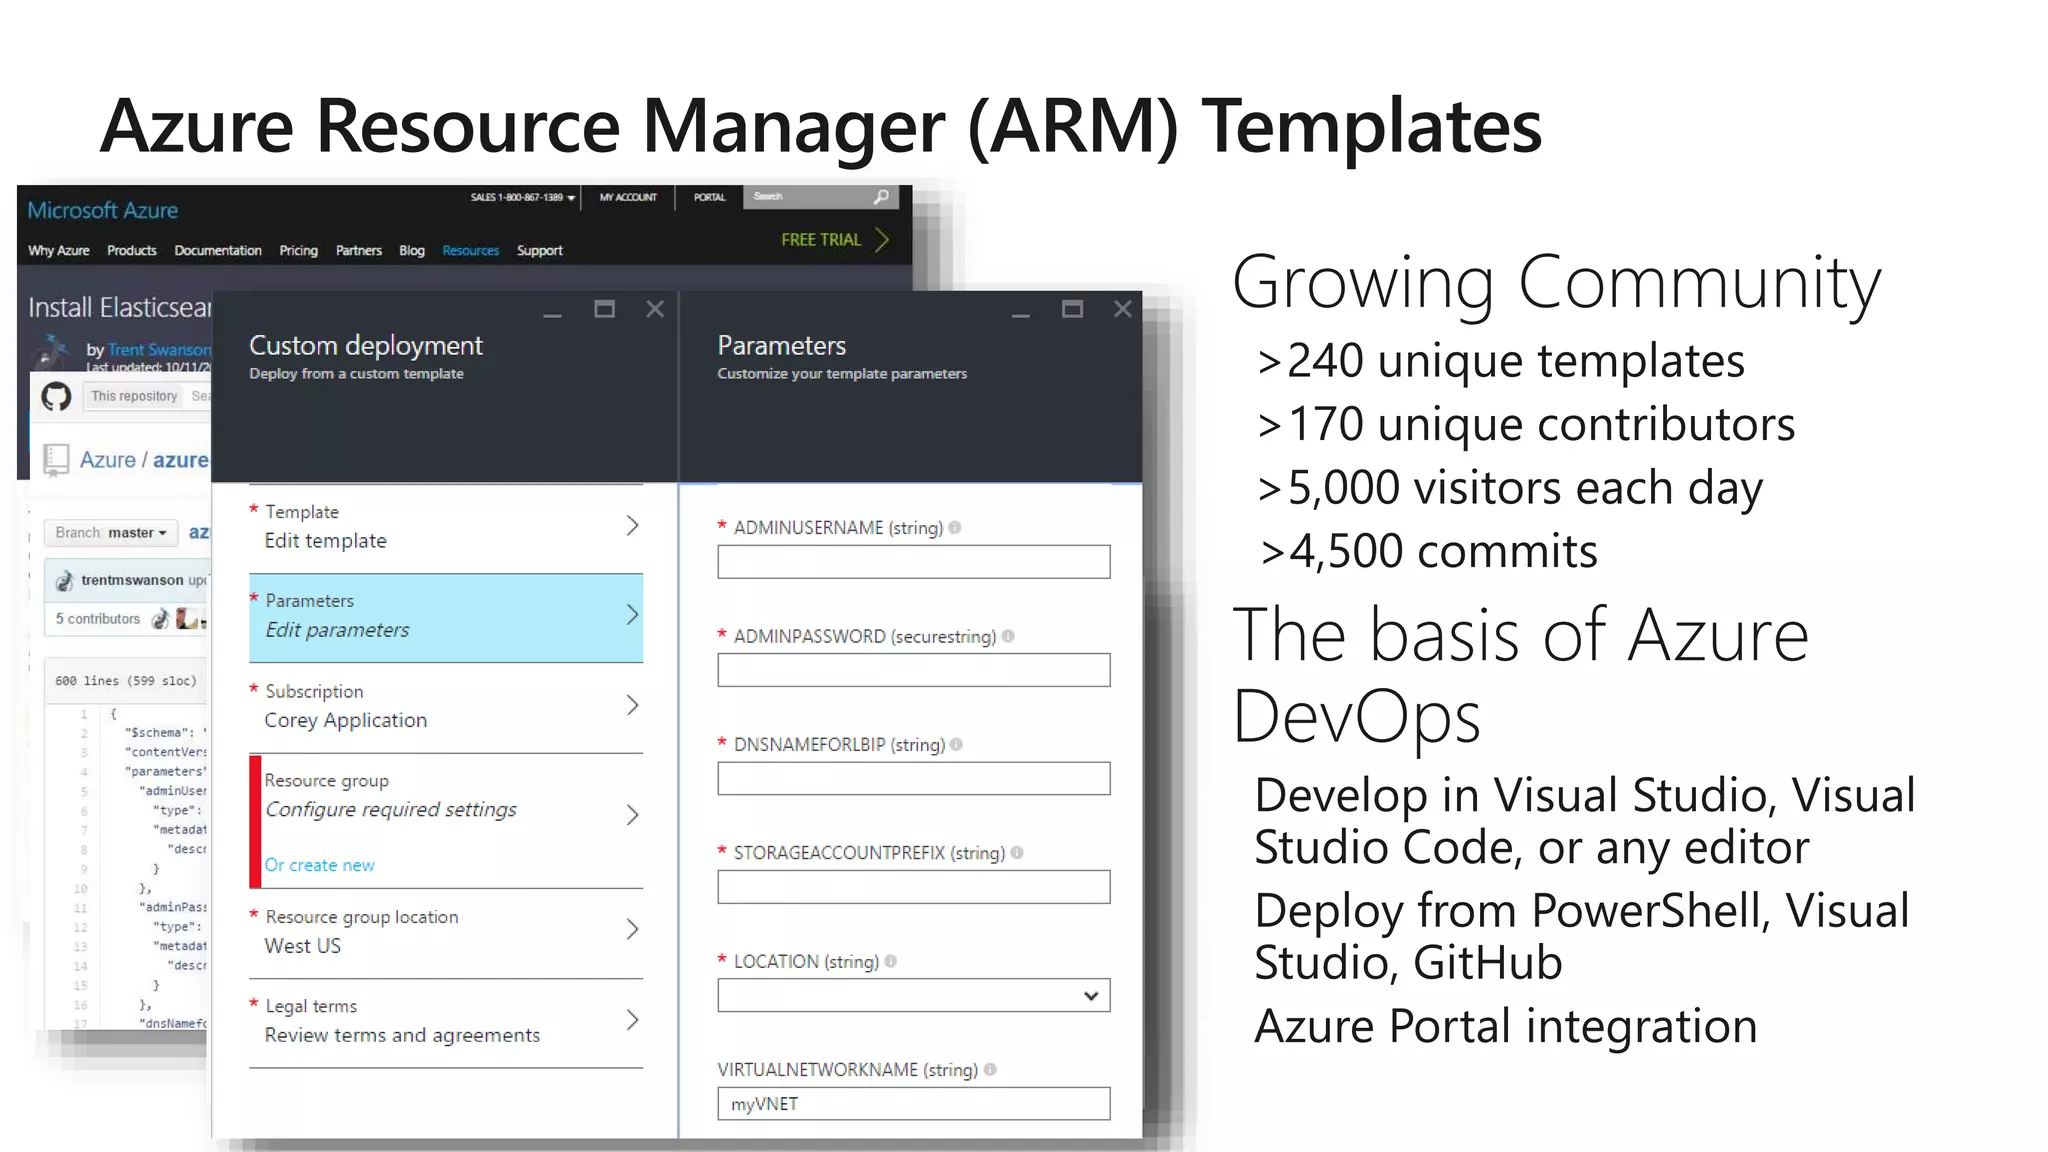The width and height of the screenshot is (2048, 1152).
Task: Click the repository book icon beside Azure
Action: tap(56, 460)
